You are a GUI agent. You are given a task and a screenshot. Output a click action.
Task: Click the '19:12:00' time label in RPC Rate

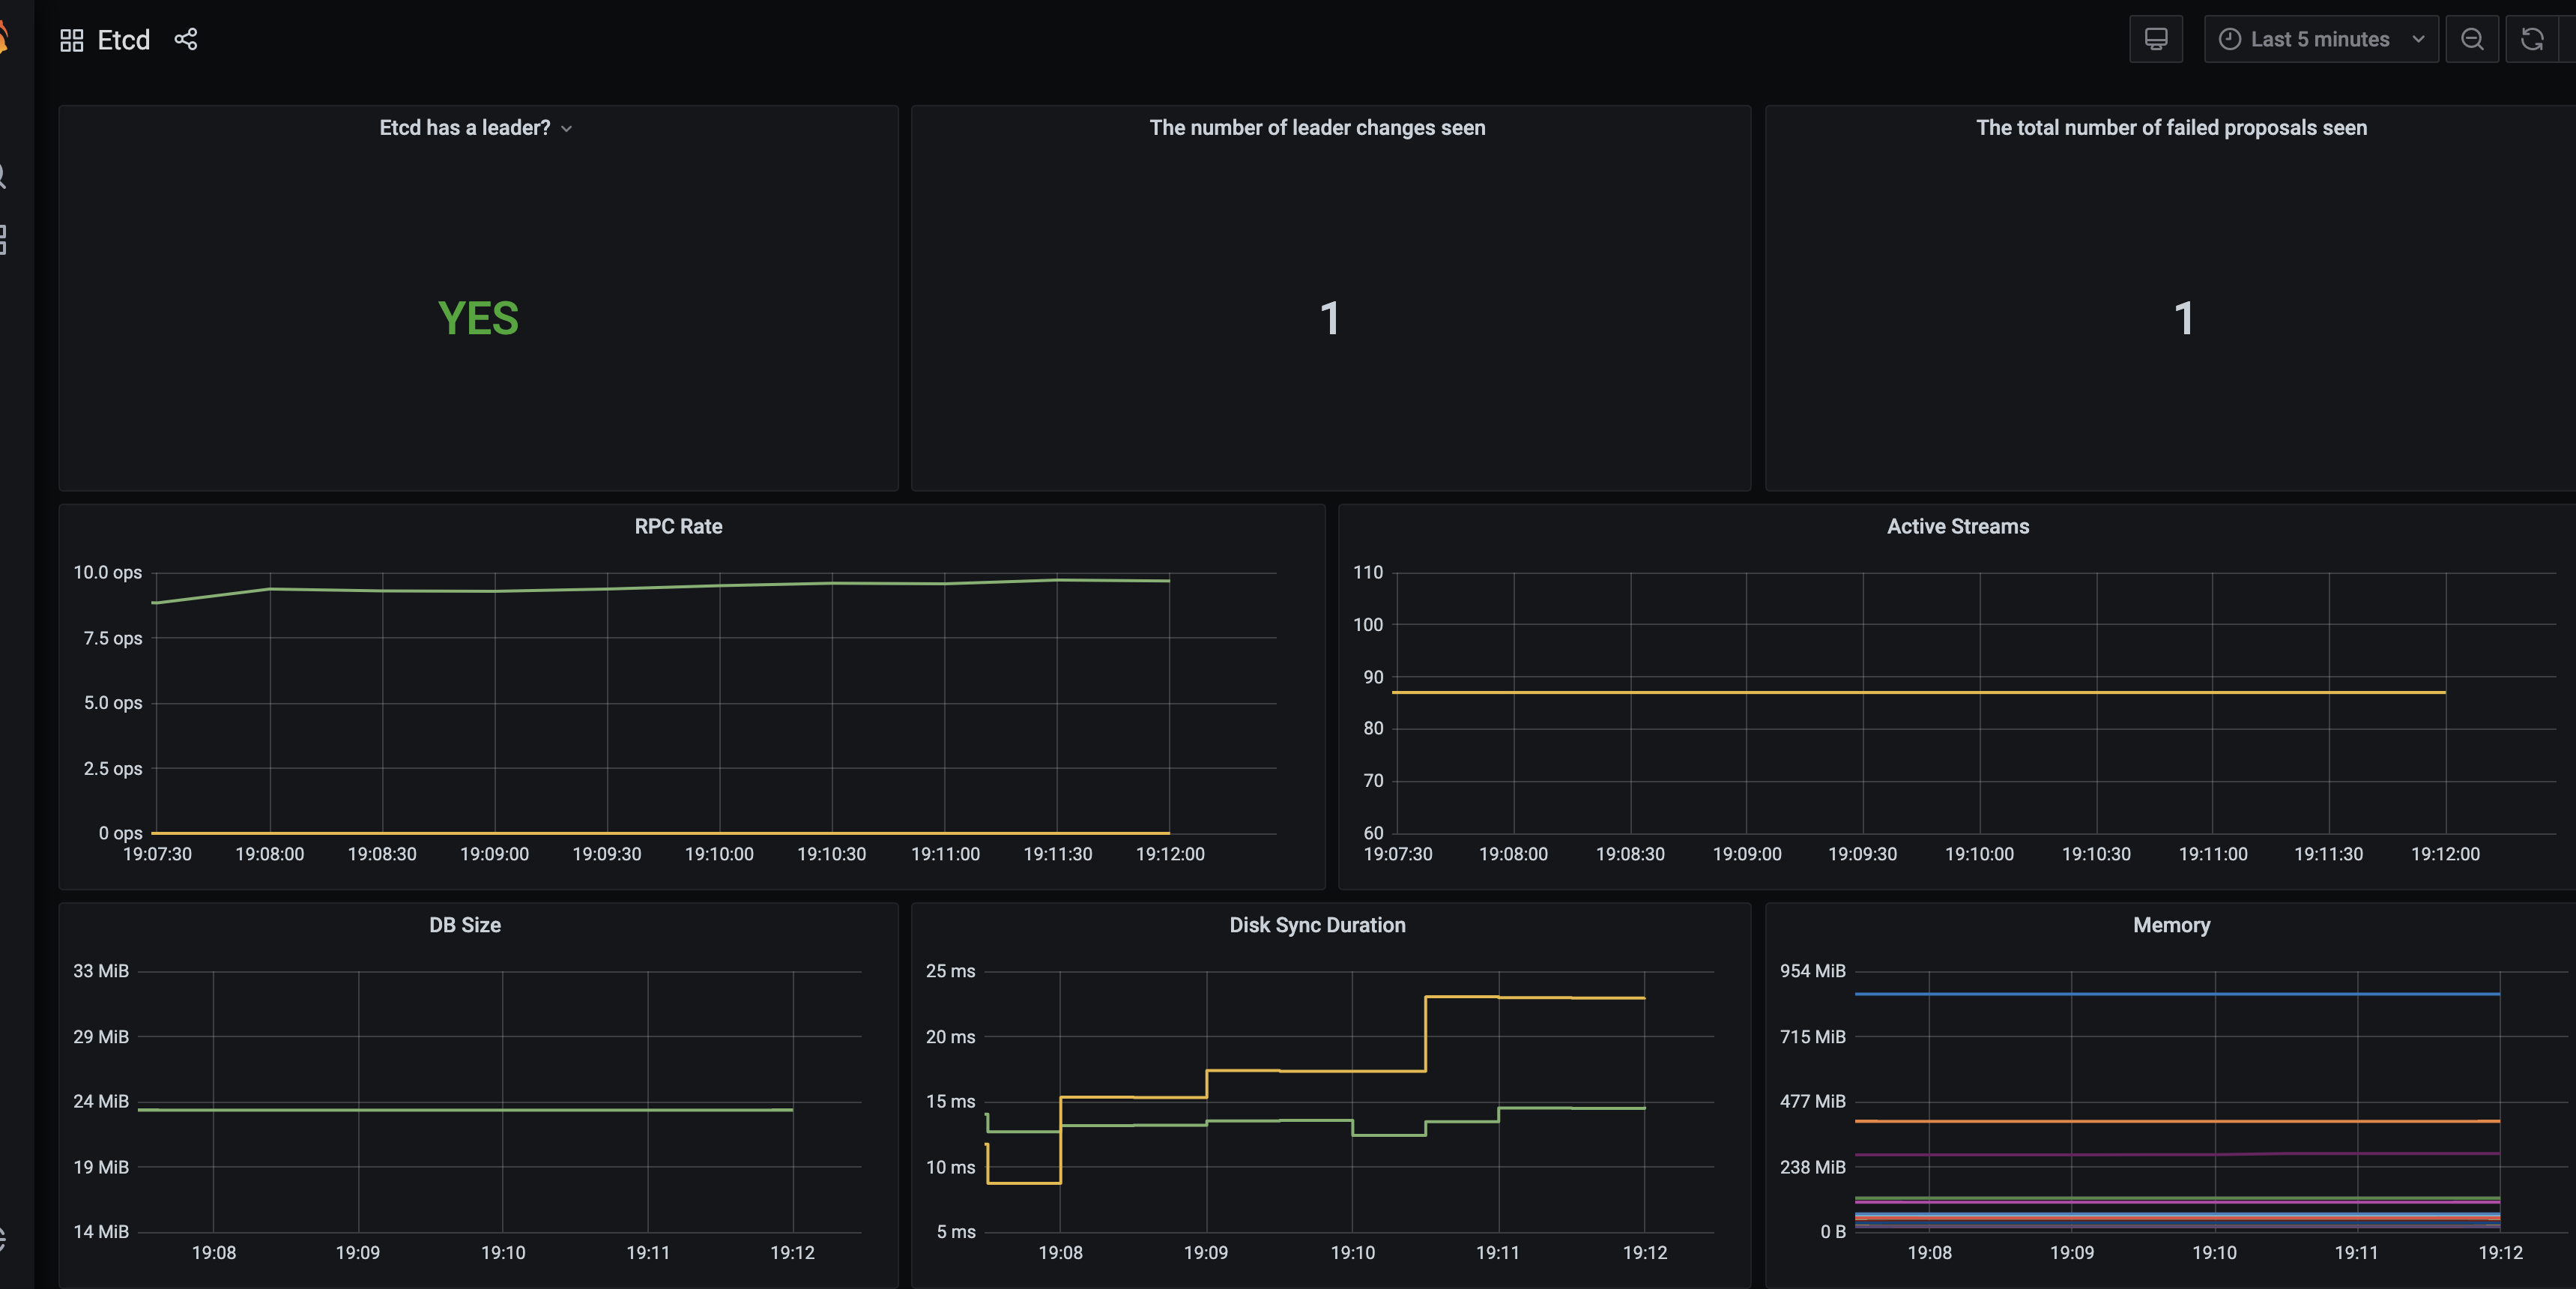[x=1170, y=854]
